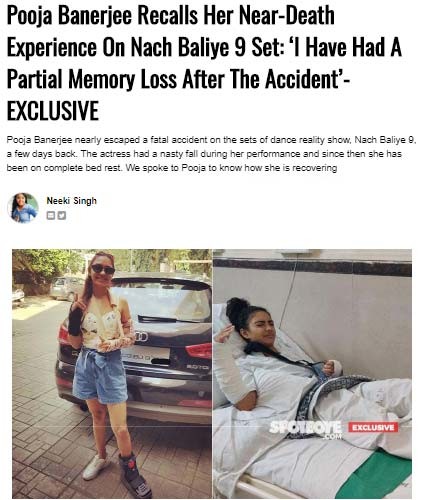Viewport: 424px width, 500px height.
Task: Open the left photo beside the car
Action: (112, 374)
